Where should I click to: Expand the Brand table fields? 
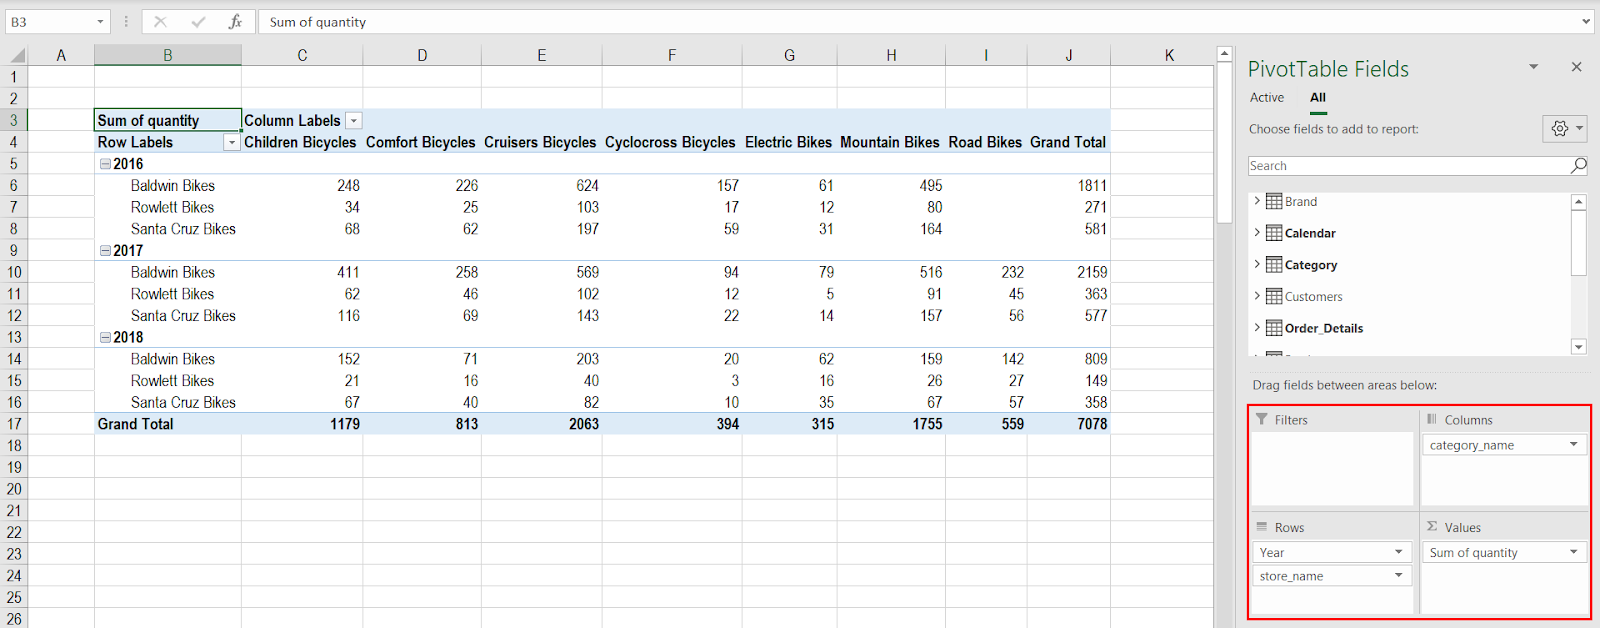pos(1257,201)
